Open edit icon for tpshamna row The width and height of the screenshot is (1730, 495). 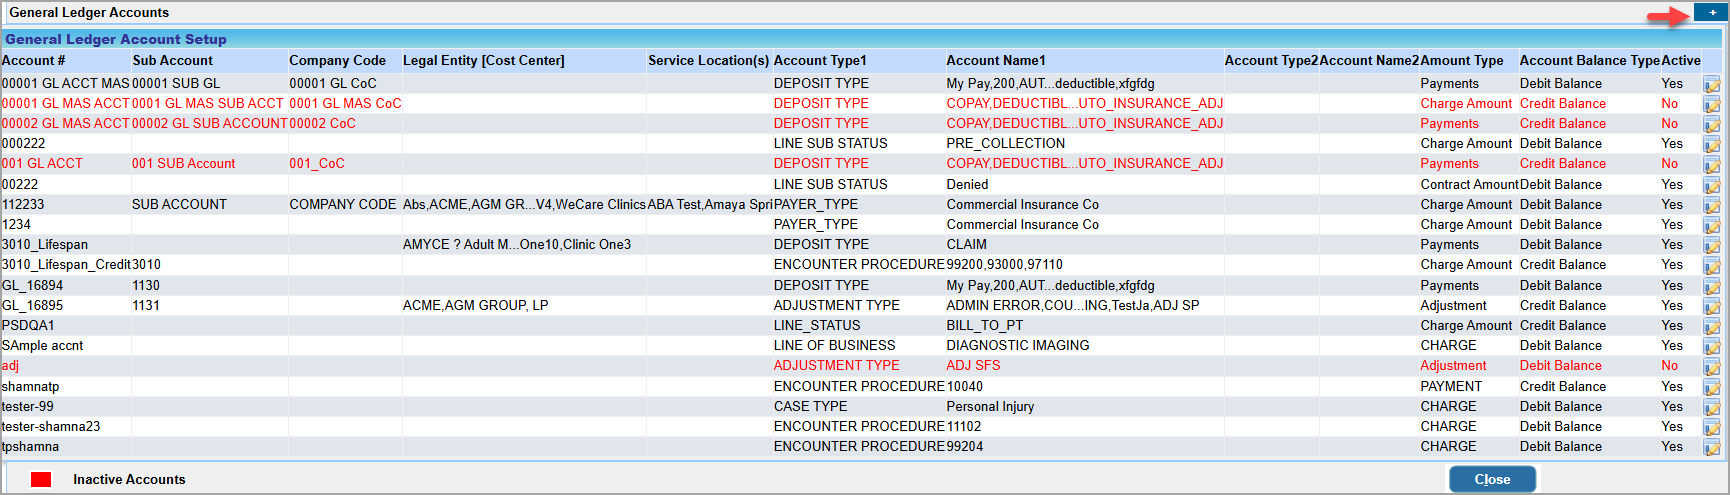click(x=1711, y=448)
